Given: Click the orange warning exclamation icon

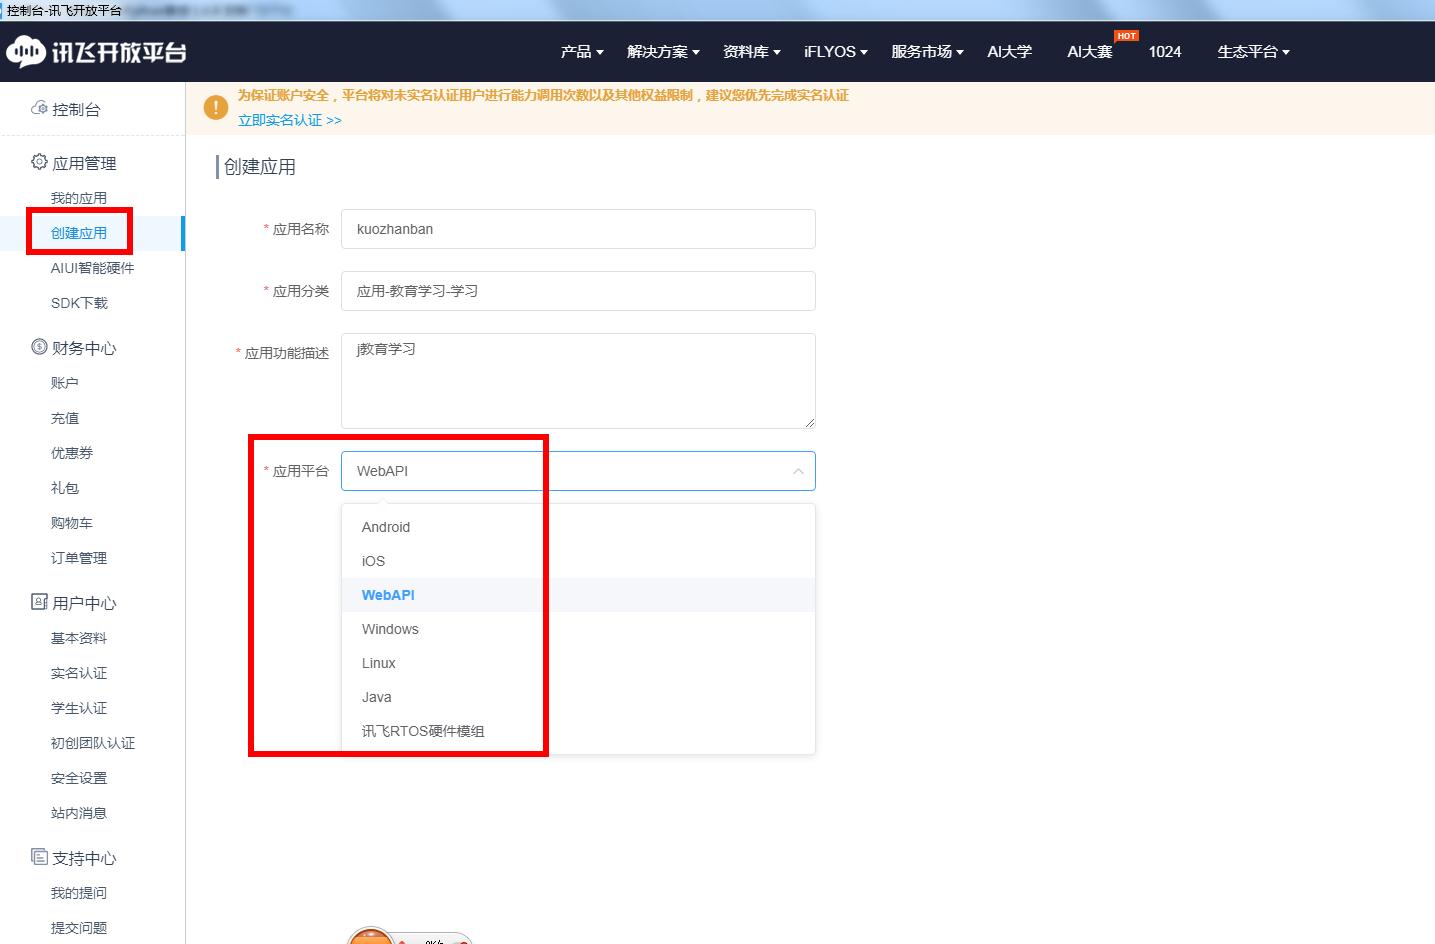Looking at the screenshot, I should (x=215, y=107).
